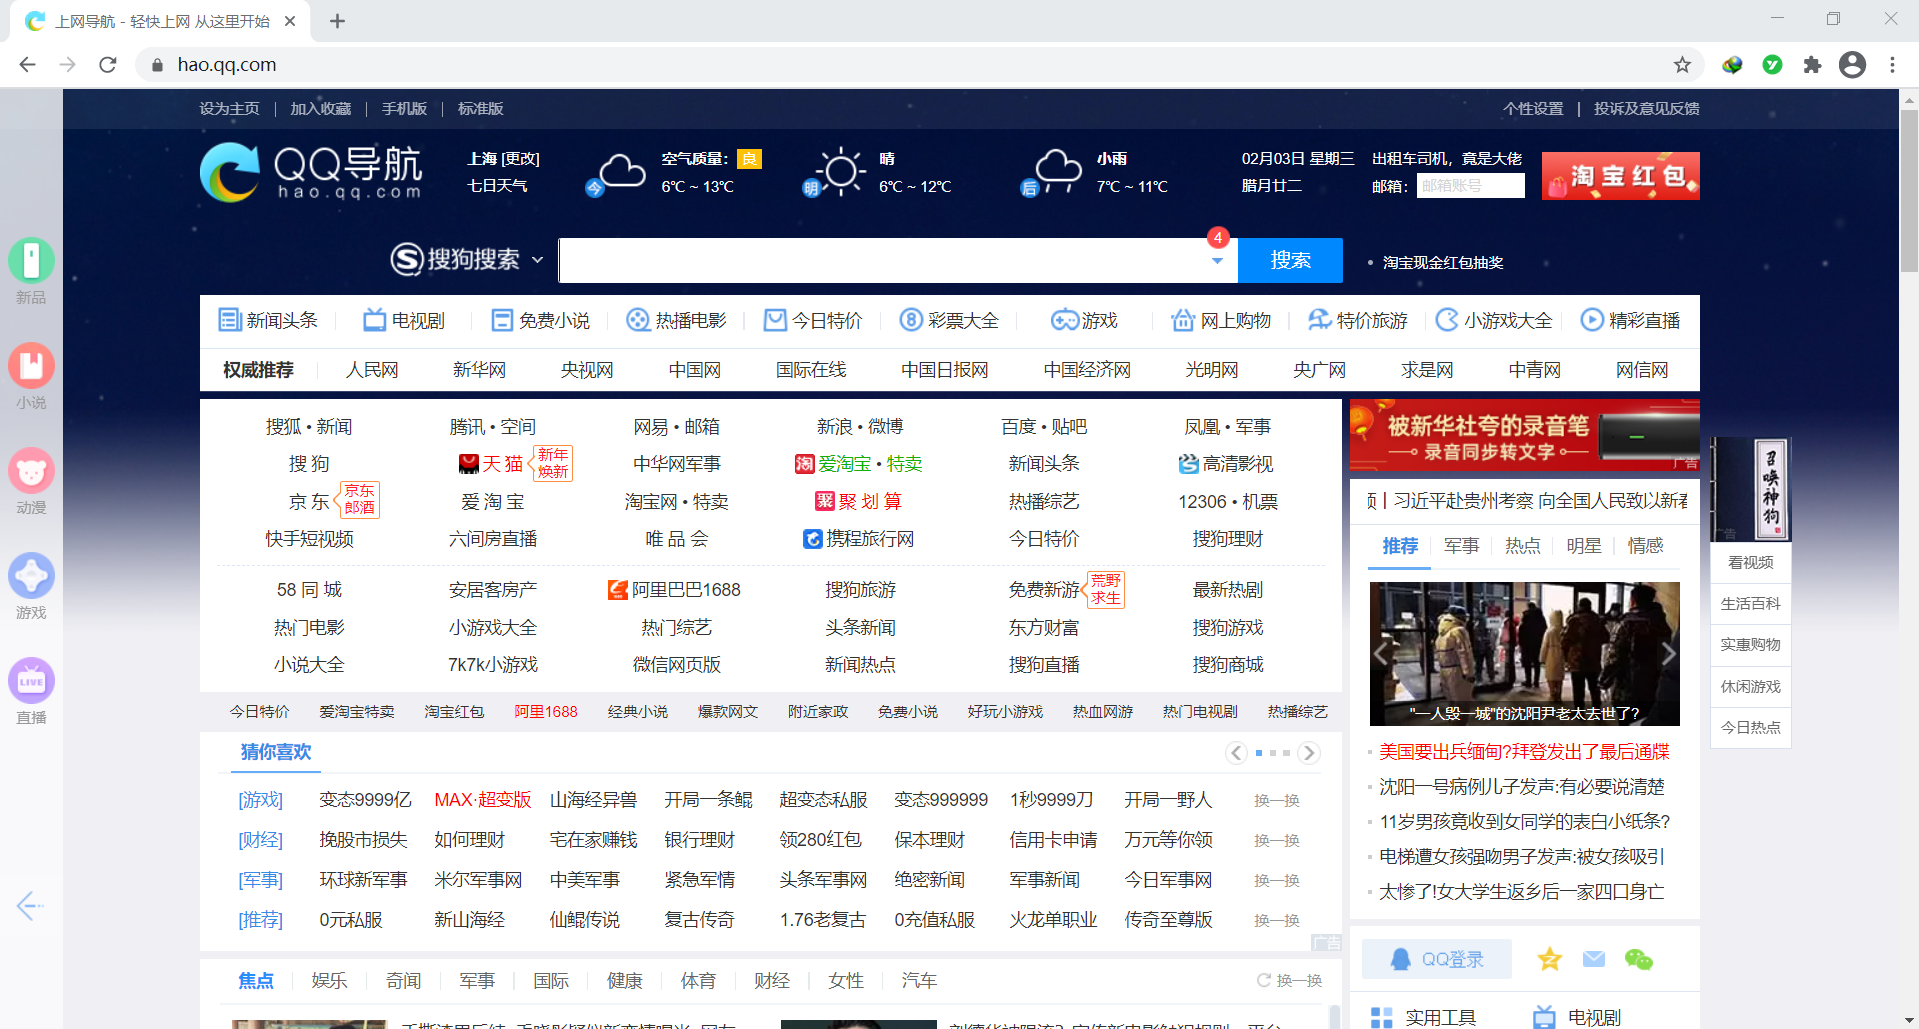Open the 动漫 sidebar icon
The height and width of the screenshot is (1029, 1919).
click(x=31, y=471)
